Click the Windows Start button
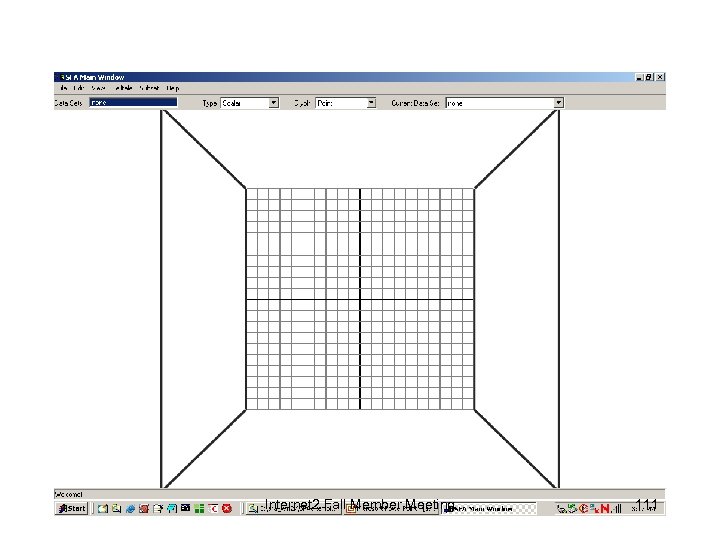720x540 pixels. coord(72,508)
